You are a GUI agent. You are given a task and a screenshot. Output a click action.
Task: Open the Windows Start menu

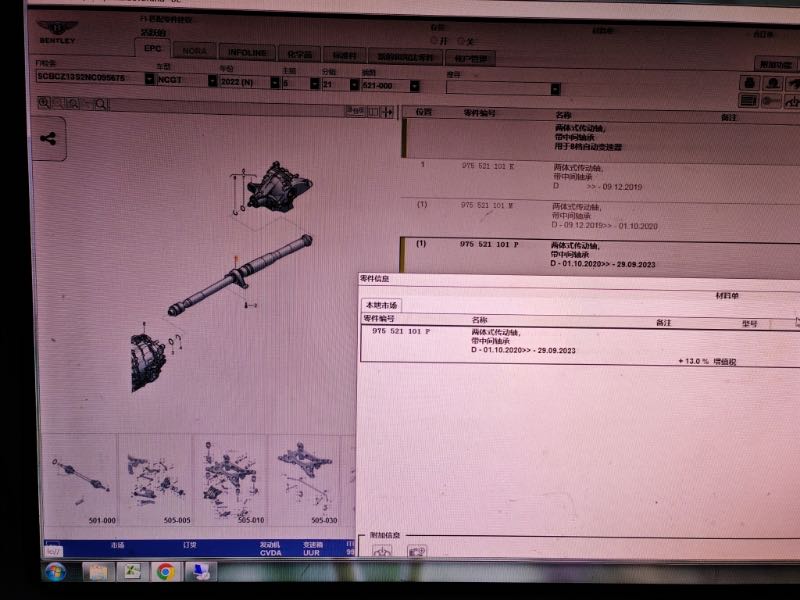(55, 571)
